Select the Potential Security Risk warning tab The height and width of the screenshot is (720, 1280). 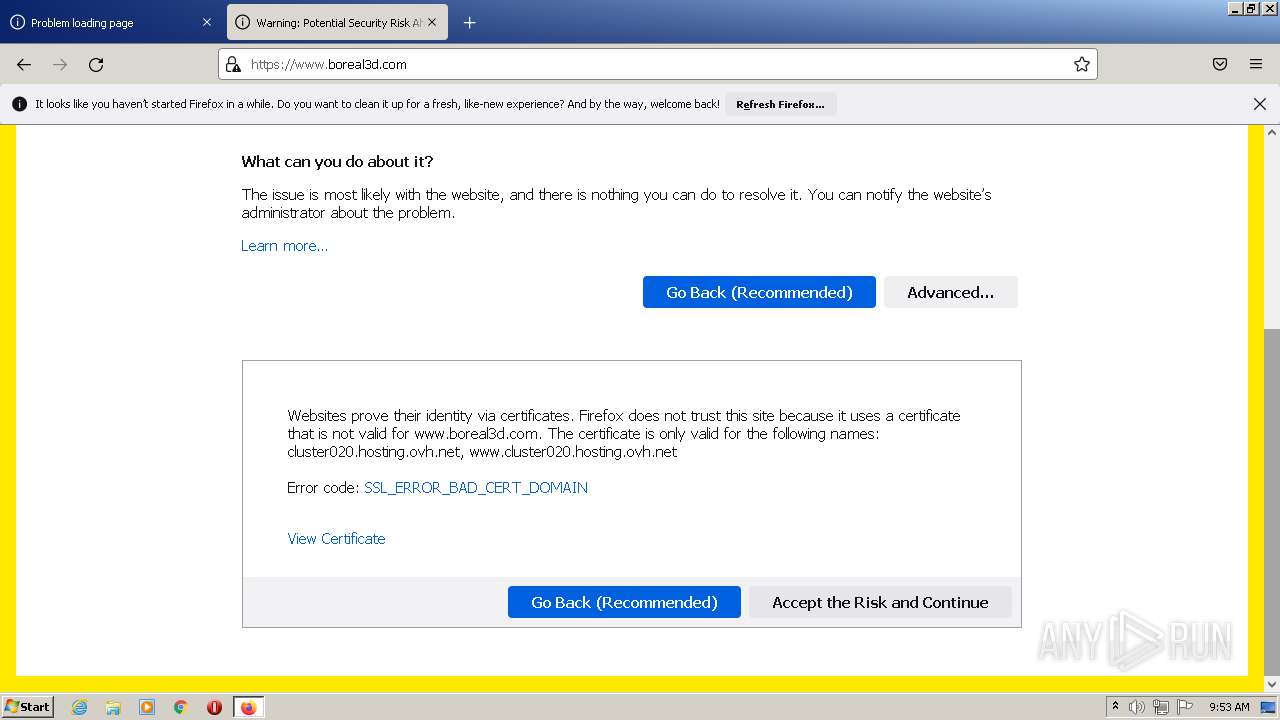(x=336, y=22)
